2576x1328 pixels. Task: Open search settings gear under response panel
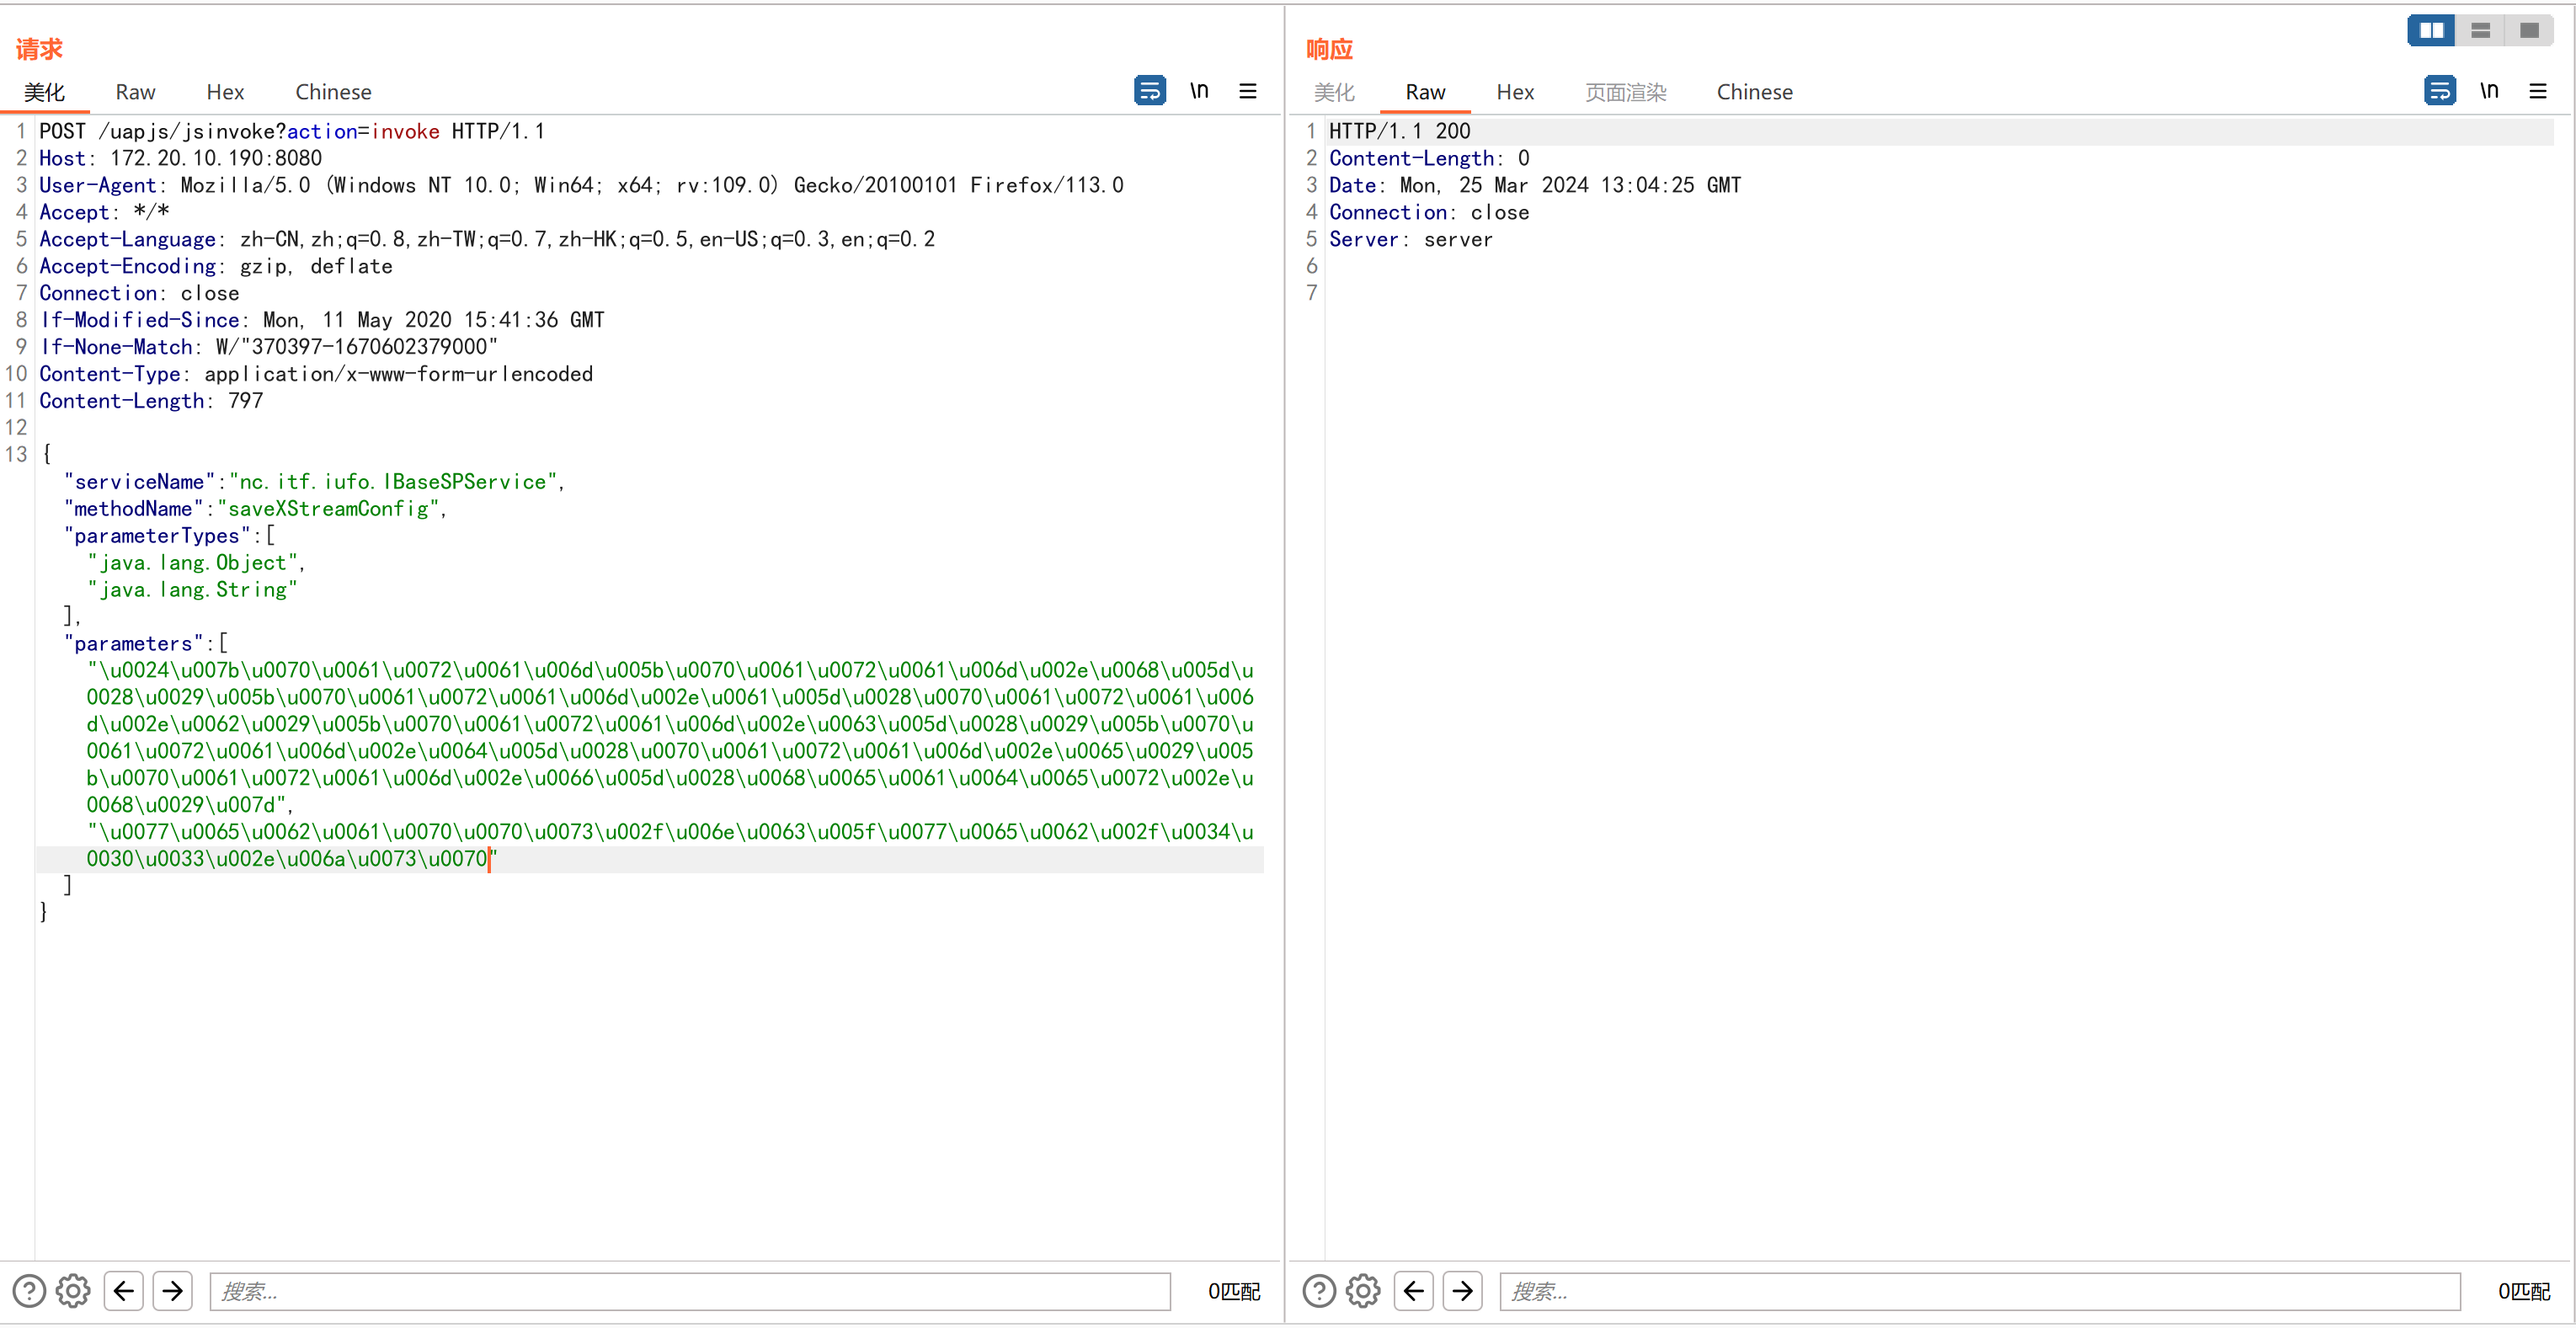pyautogui.click(x=1363, y=1291)
